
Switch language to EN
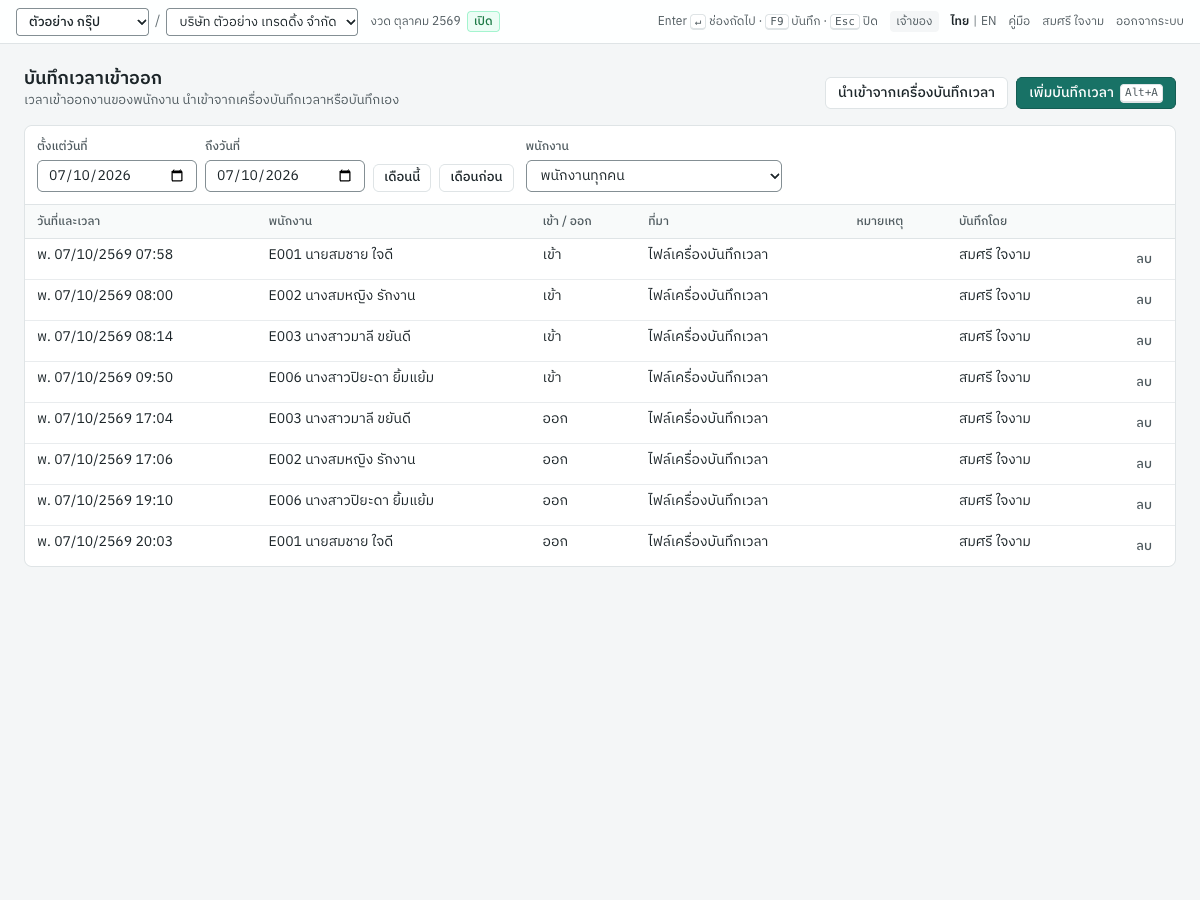point(988,21)
